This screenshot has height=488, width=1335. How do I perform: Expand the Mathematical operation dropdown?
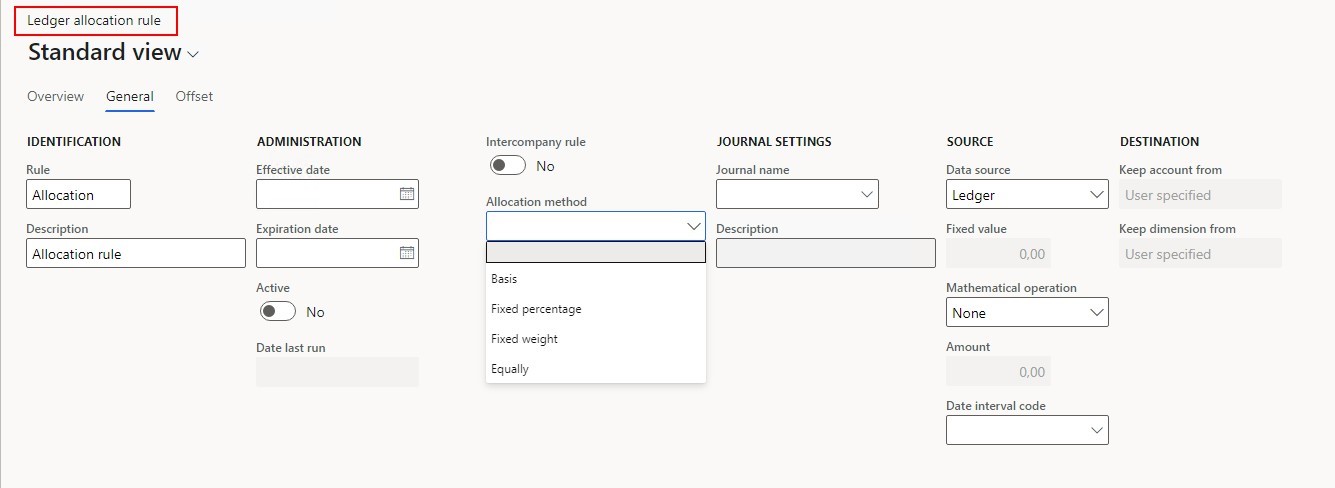[1096, 313]
